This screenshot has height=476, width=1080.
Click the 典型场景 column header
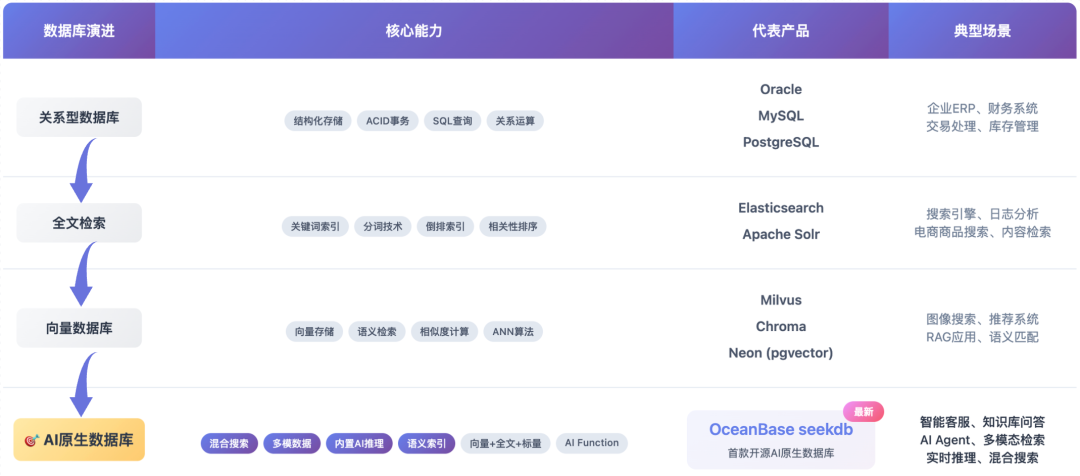982,31
